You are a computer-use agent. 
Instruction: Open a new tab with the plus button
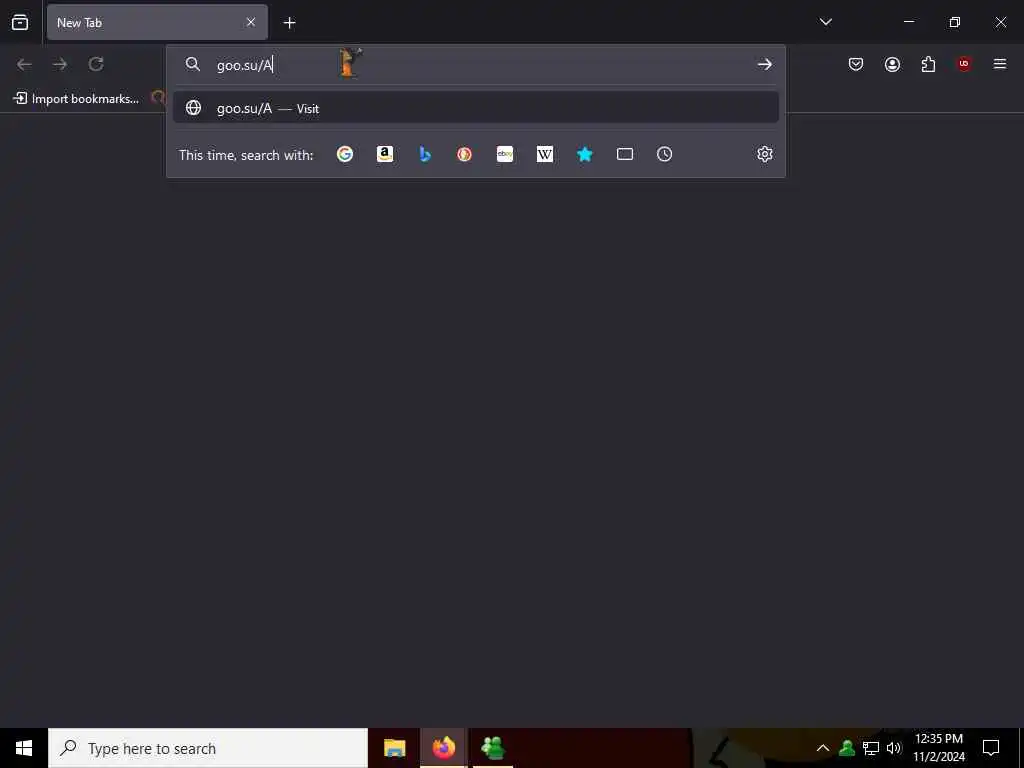coord(289,23)
